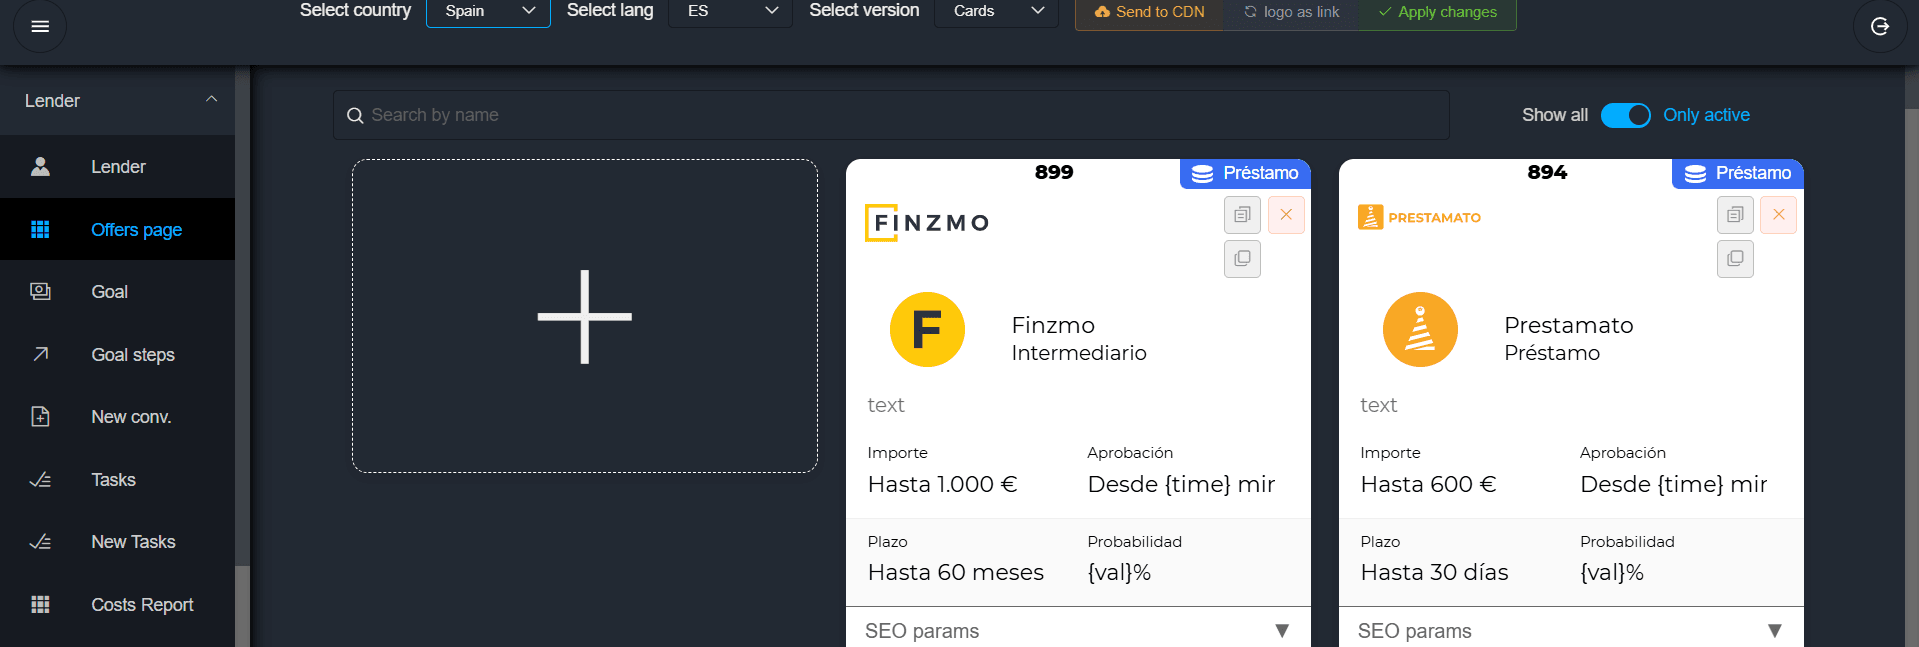Collapse the Lender sidebar section
1919x647 pixels.
click(x=117, y=101)
